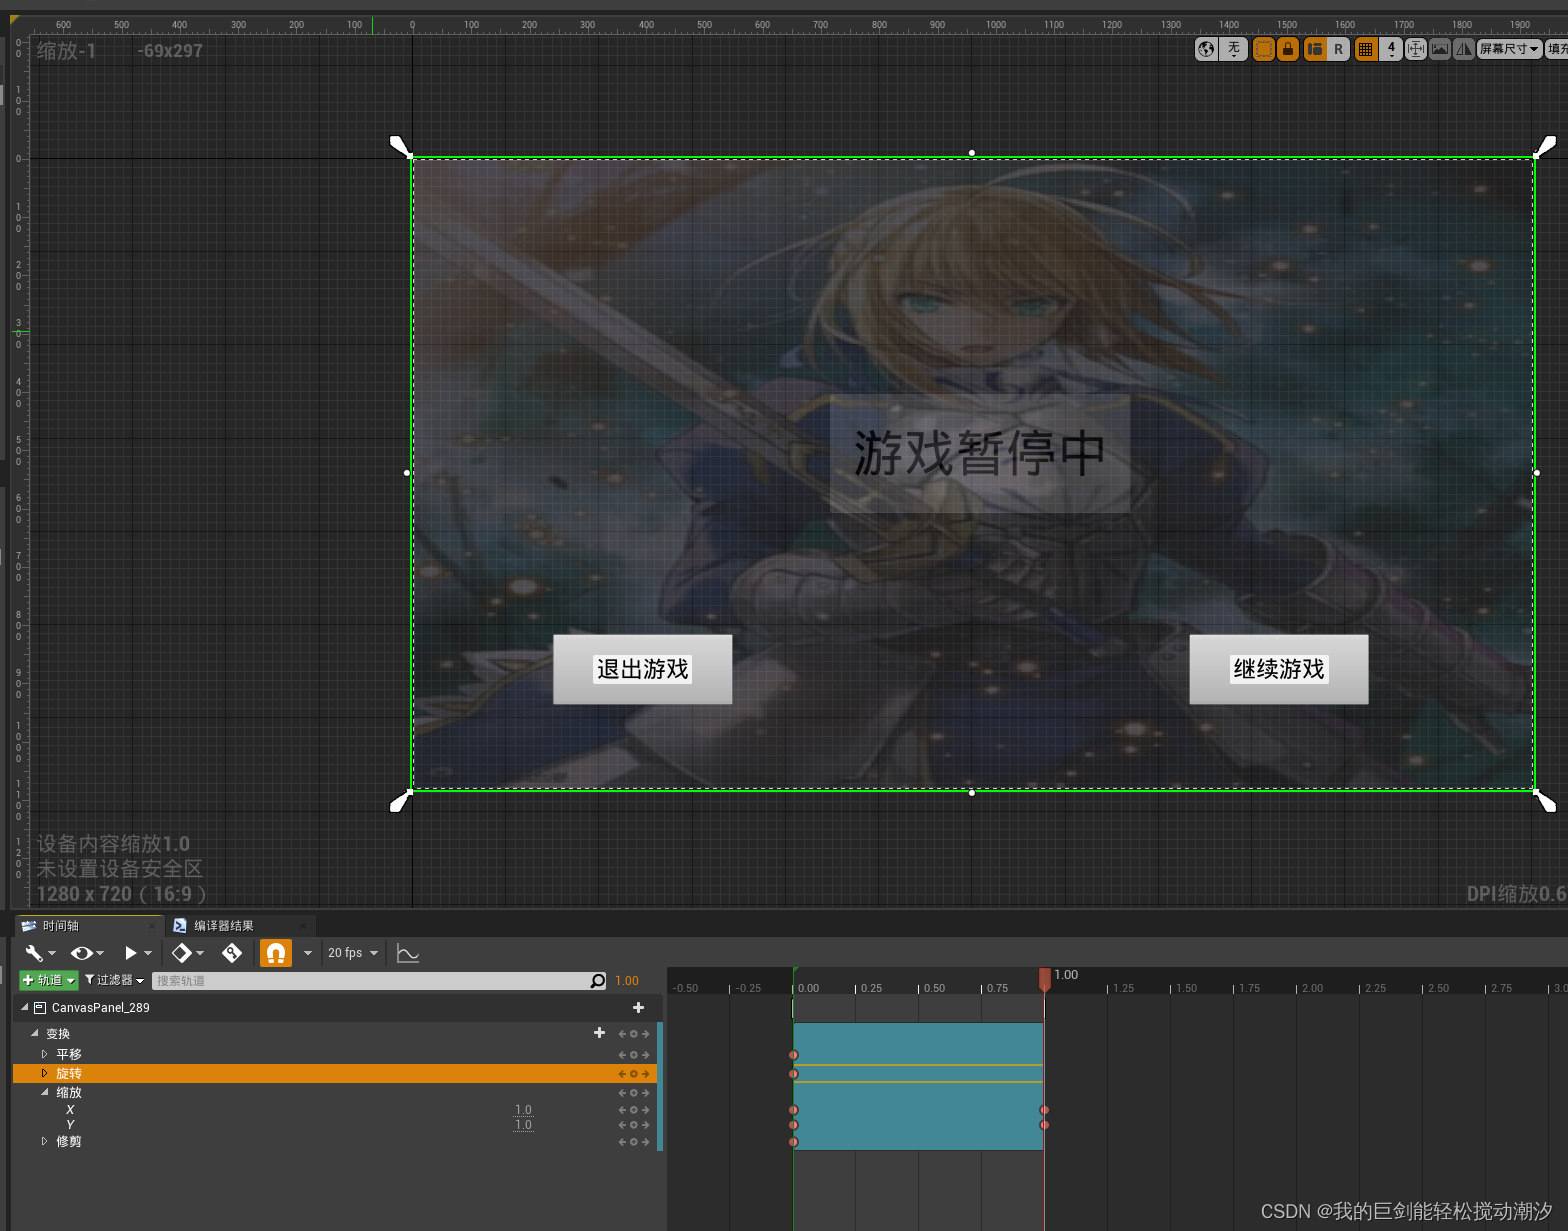
Task: Toggle grid snapping in the designer viewport
Action: click(1366, 49)
